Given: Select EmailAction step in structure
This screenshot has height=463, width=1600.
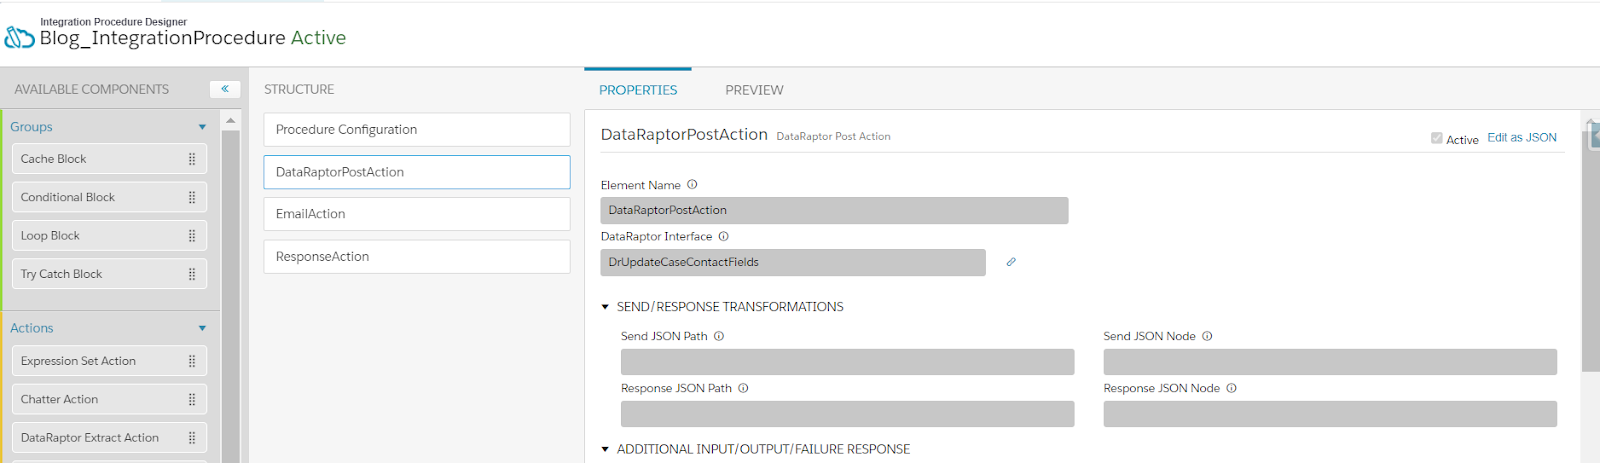Looking at the screenshot, I should tap(417, 214).
